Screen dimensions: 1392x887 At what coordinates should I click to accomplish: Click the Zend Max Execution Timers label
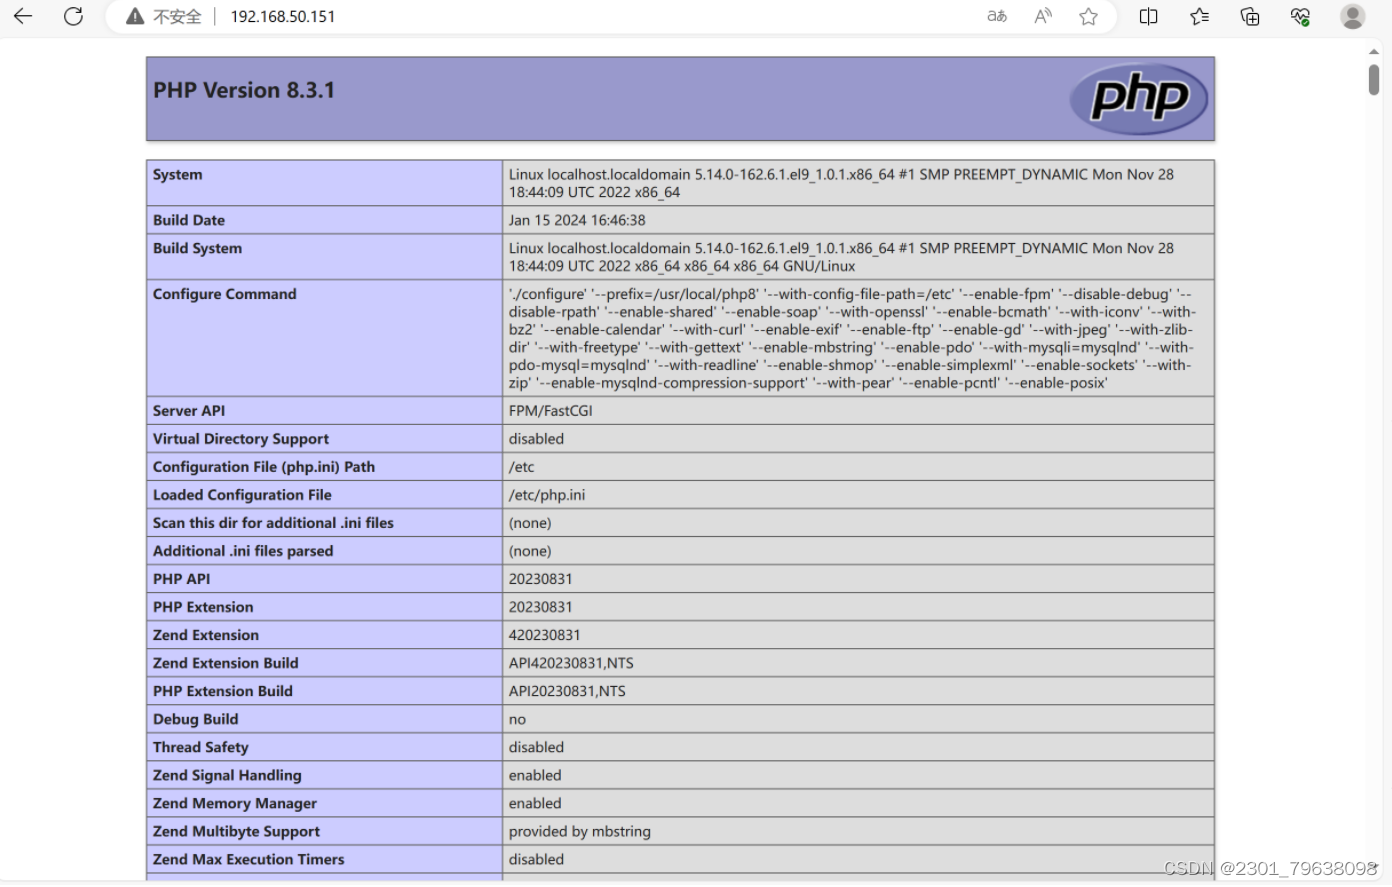tap(249, 859)
